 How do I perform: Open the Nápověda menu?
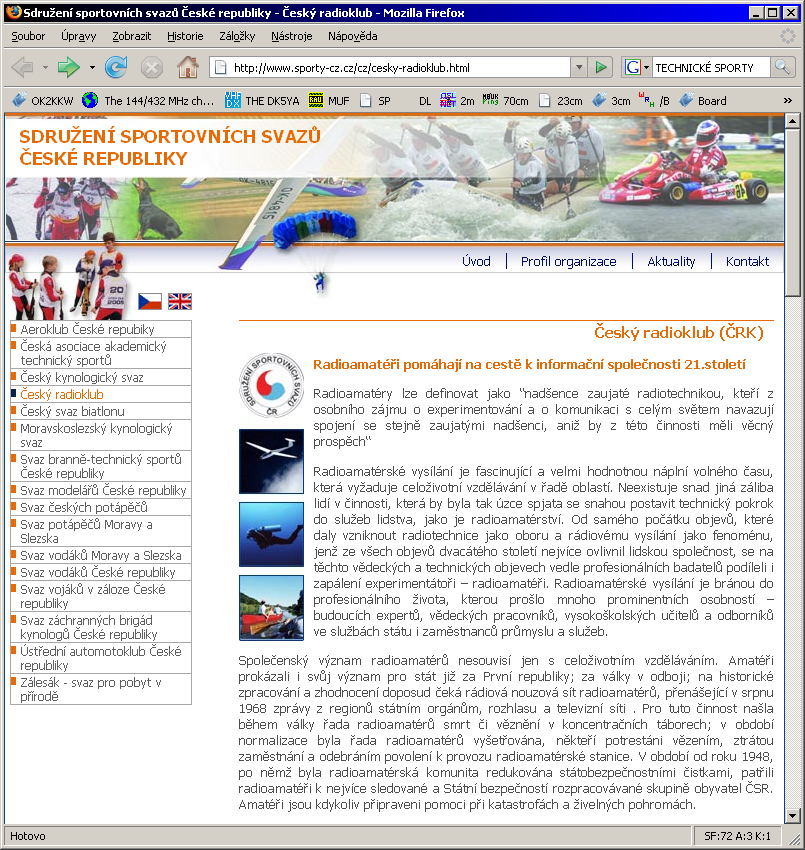(352, 36)
